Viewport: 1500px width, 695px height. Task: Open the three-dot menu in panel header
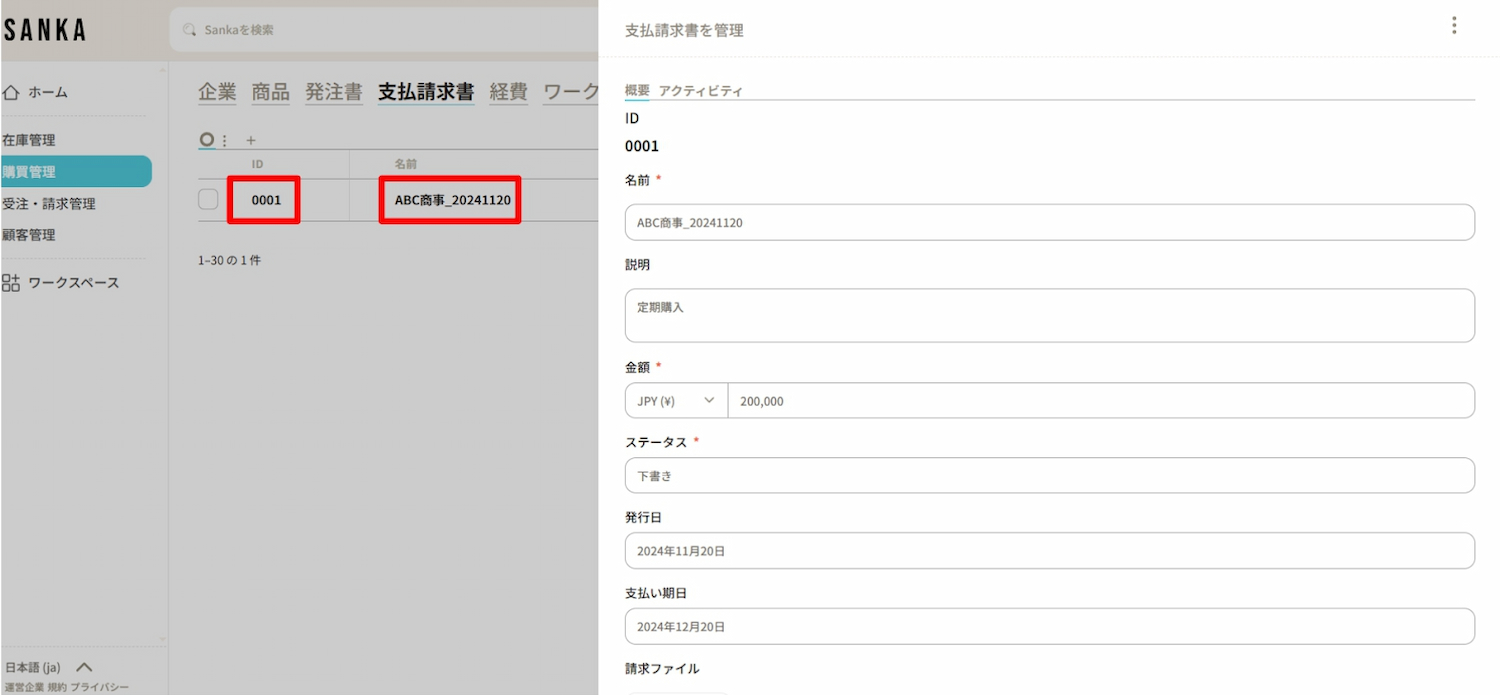(1454, 26)
